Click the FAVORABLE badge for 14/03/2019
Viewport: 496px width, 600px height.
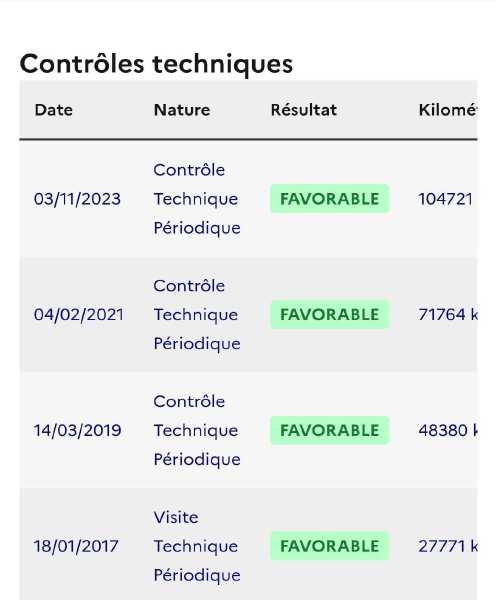pyautogui.click(x=330, y=430)
